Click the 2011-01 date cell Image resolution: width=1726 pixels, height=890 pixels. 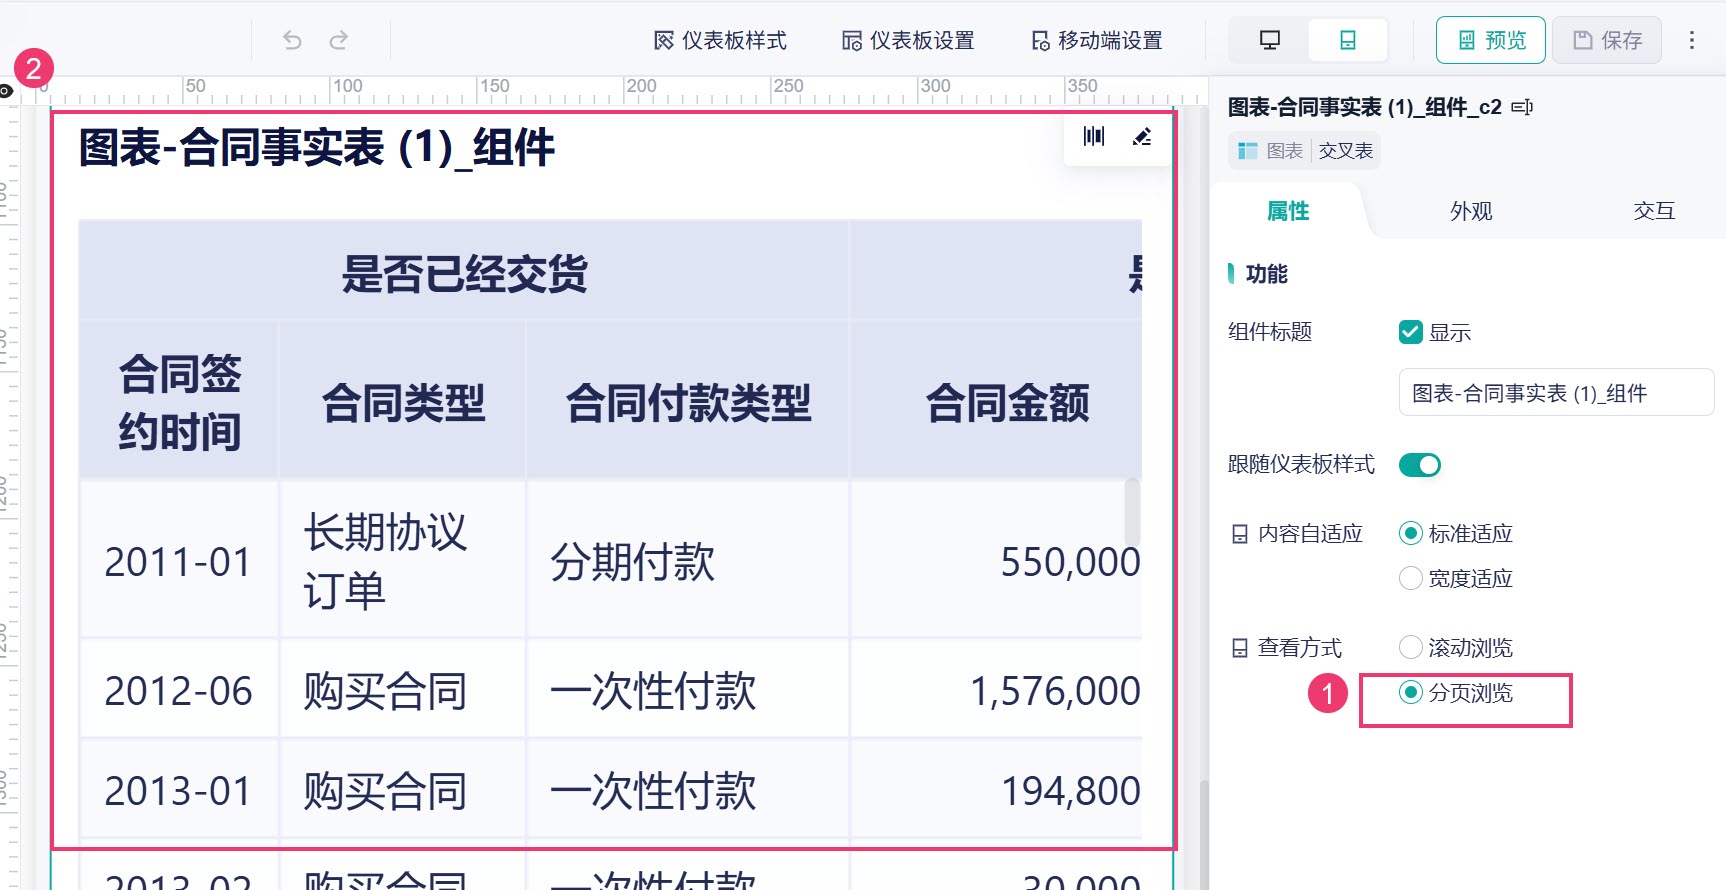(179, 561)
